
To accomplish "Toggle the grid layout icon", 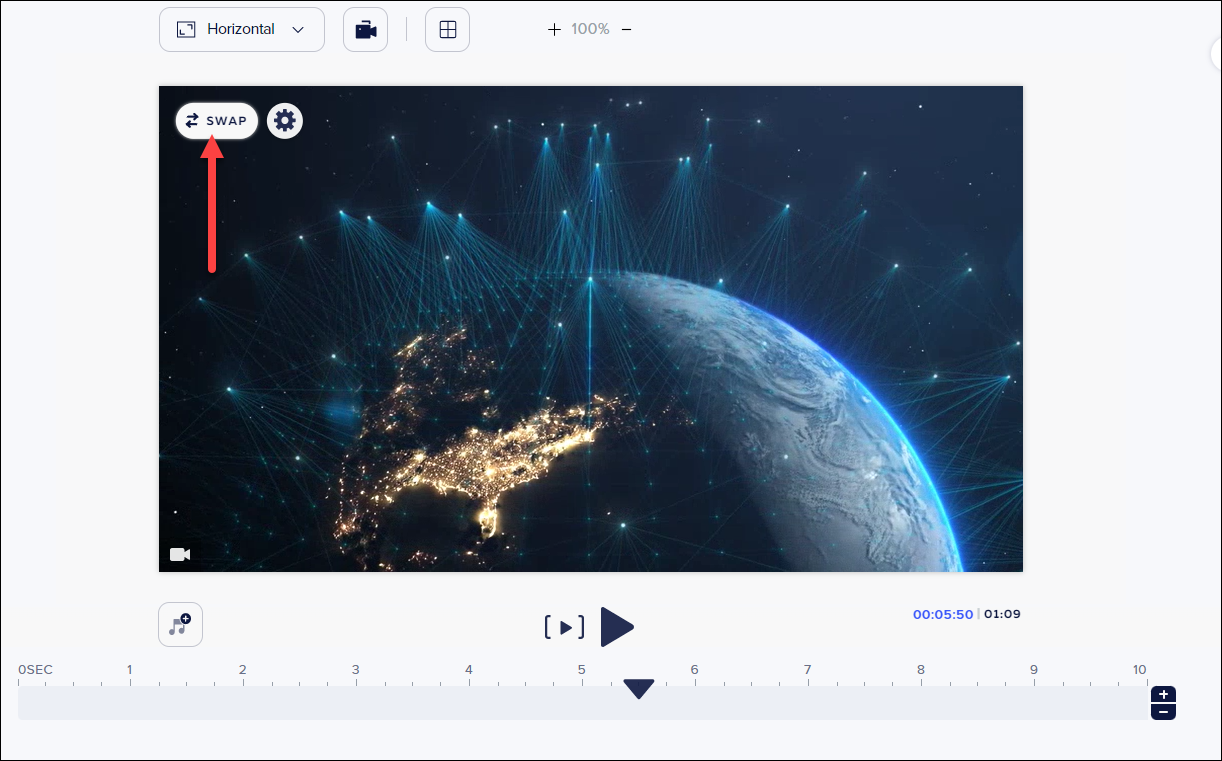I will (x=447, y=30).
